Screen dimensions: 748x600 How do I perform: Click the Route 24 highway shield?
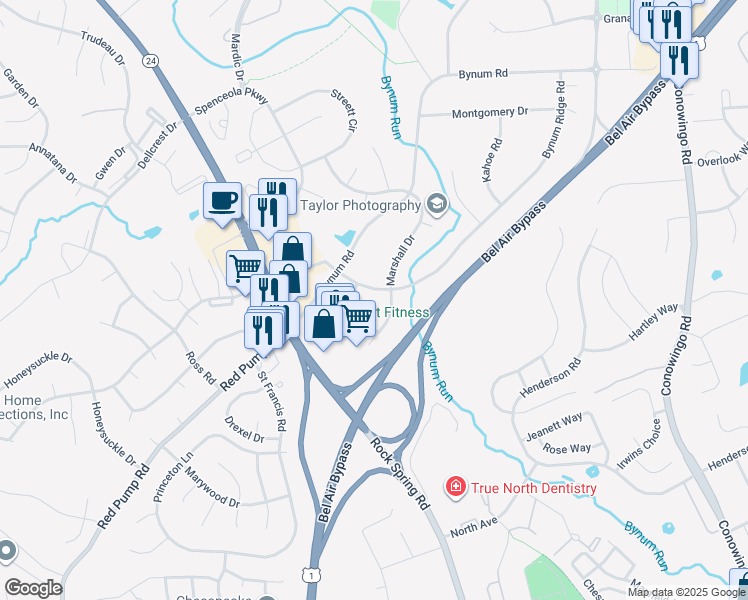pos(150,61)
